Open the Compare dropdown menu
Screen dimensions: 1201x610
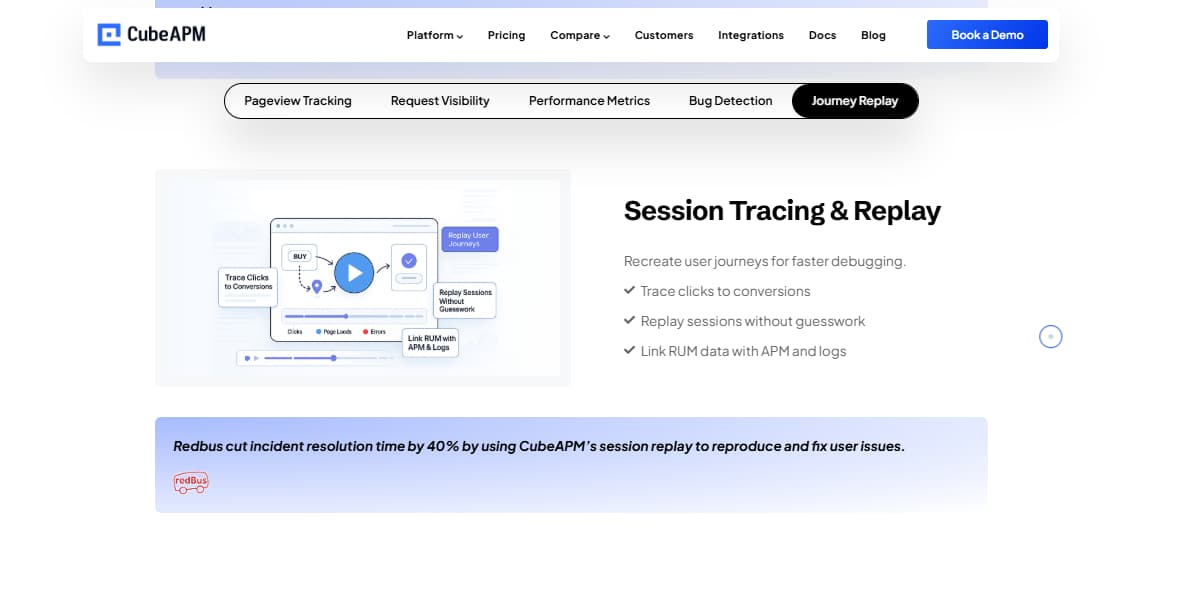pos(578,35)
